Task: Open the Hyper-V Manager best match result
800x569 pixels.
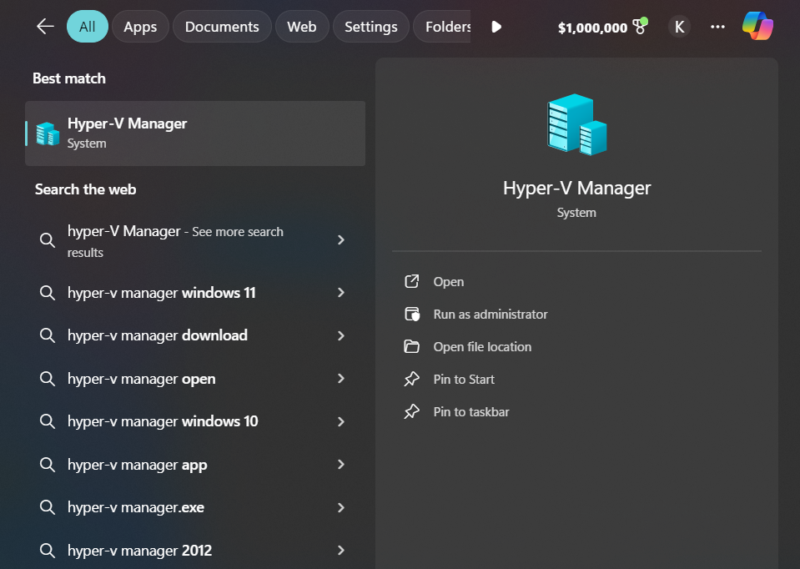Action: point(195,133)
